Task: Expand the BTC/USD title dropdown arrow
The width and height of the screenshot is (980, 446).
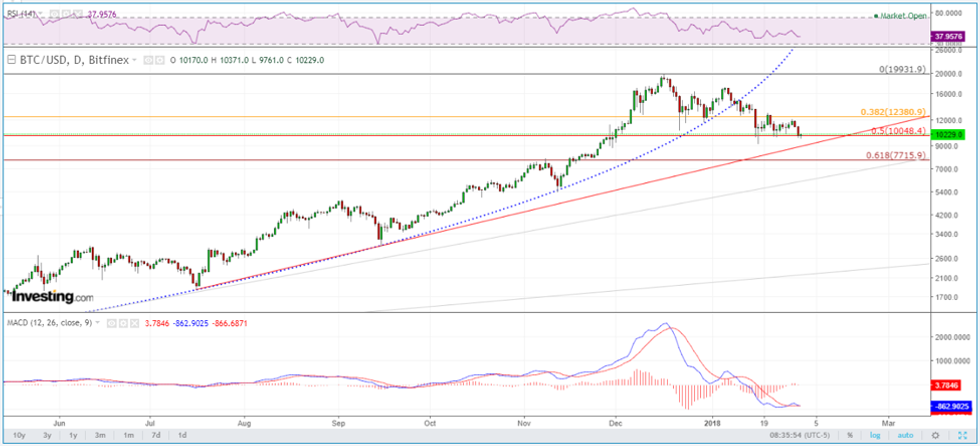Action: (x=135, y=61)
